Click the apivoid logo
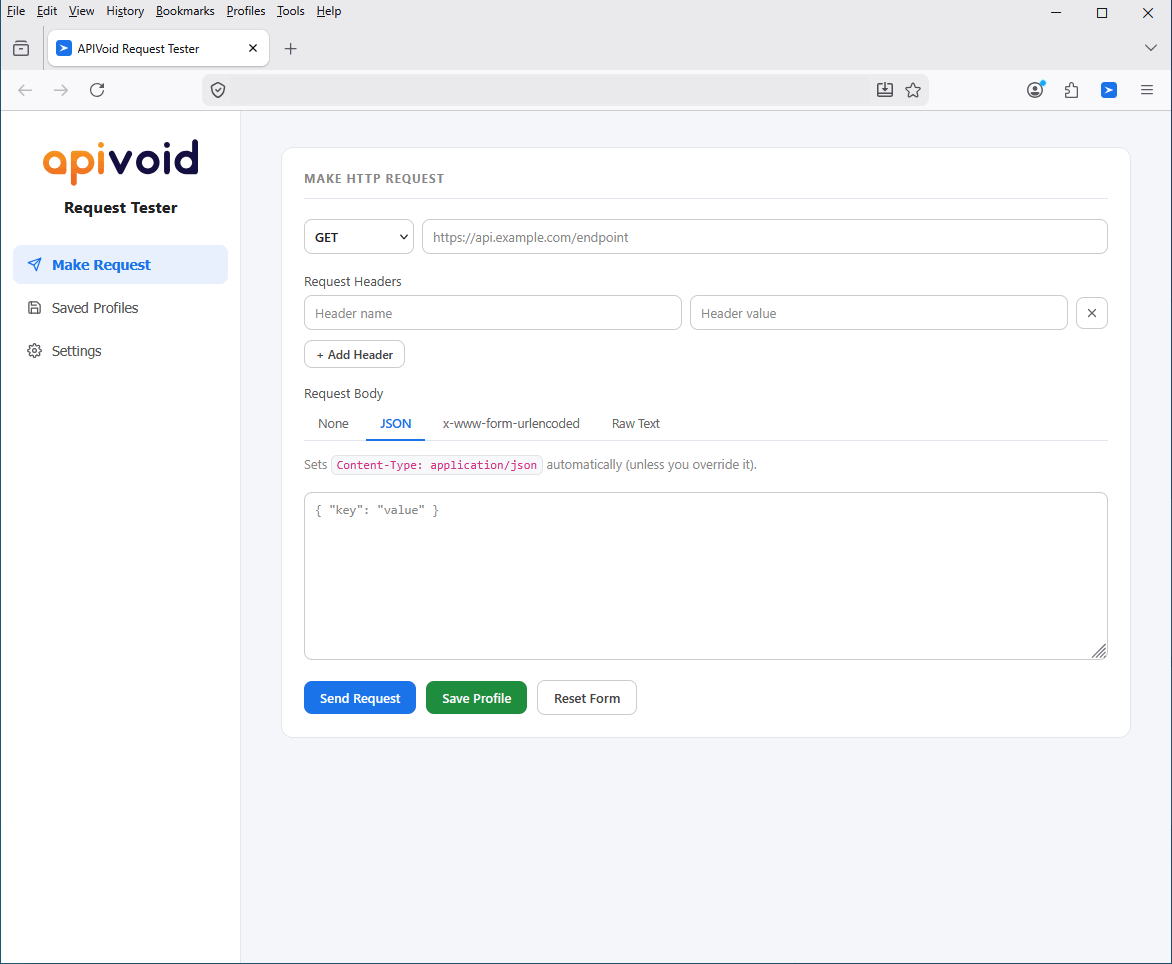 click(x=120, y=161)
